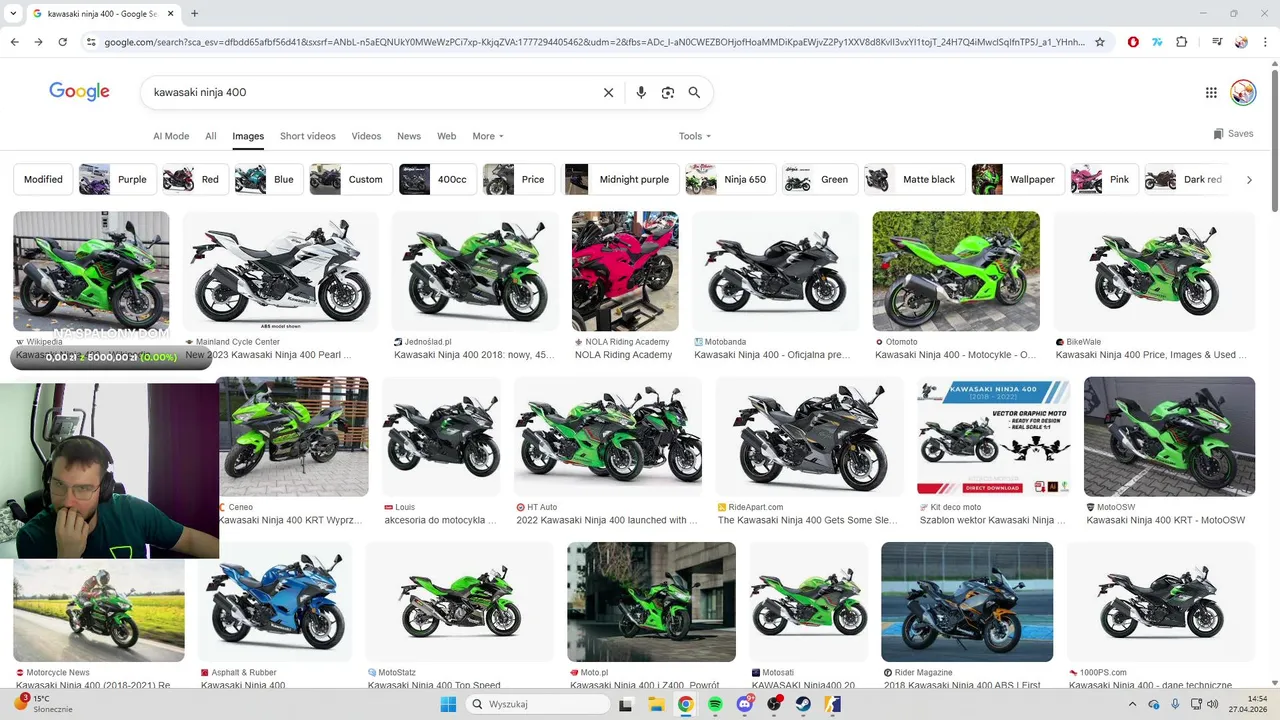Open Discord from the taskbar
This screenshot has height=720, width=1280.
pos(745,704)
